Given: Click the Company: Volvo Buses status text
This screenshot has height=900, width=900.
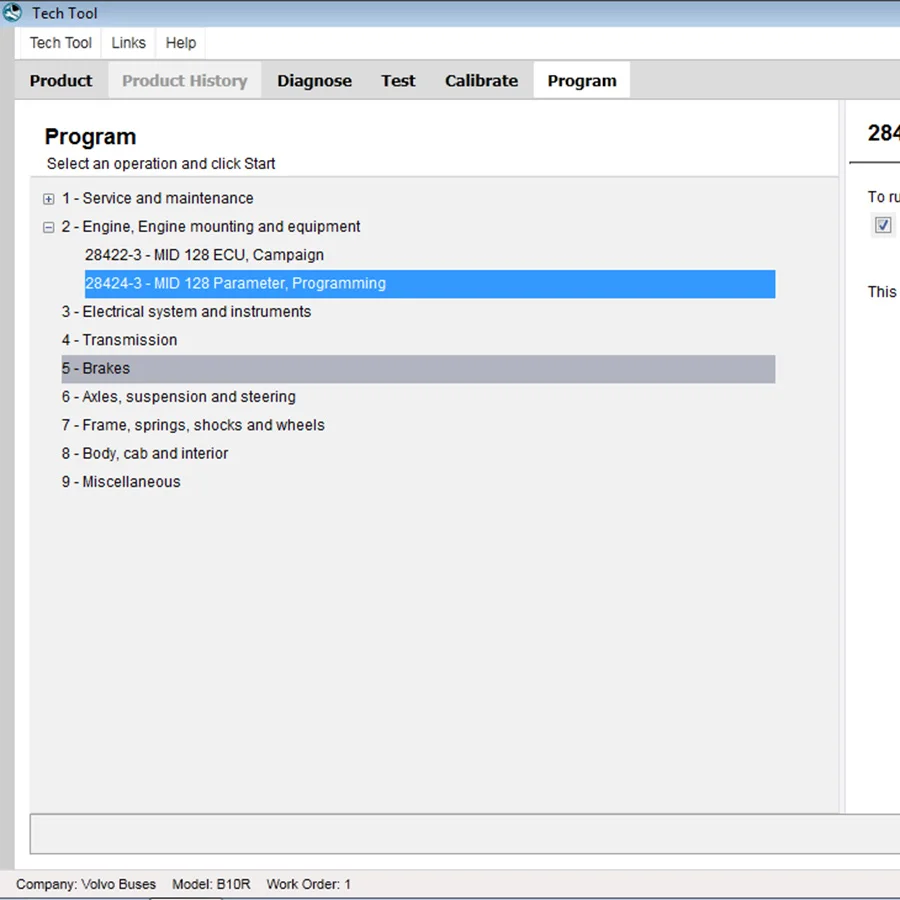Looking at the screenshot, I should [86, 884].
